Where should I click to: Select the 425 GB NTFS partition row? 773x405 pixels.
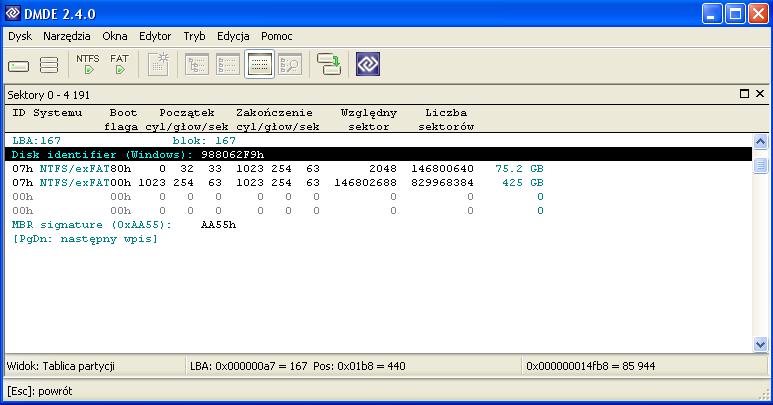click(378, 182)
